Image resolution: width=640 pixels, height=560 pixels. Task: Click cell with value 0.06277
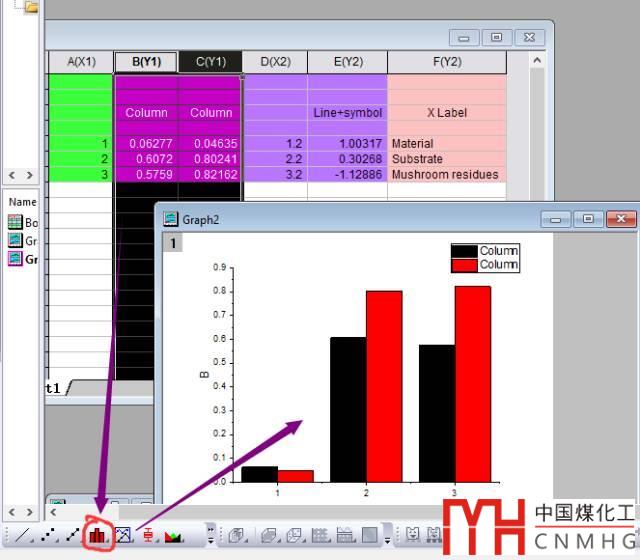click(146, 143)
